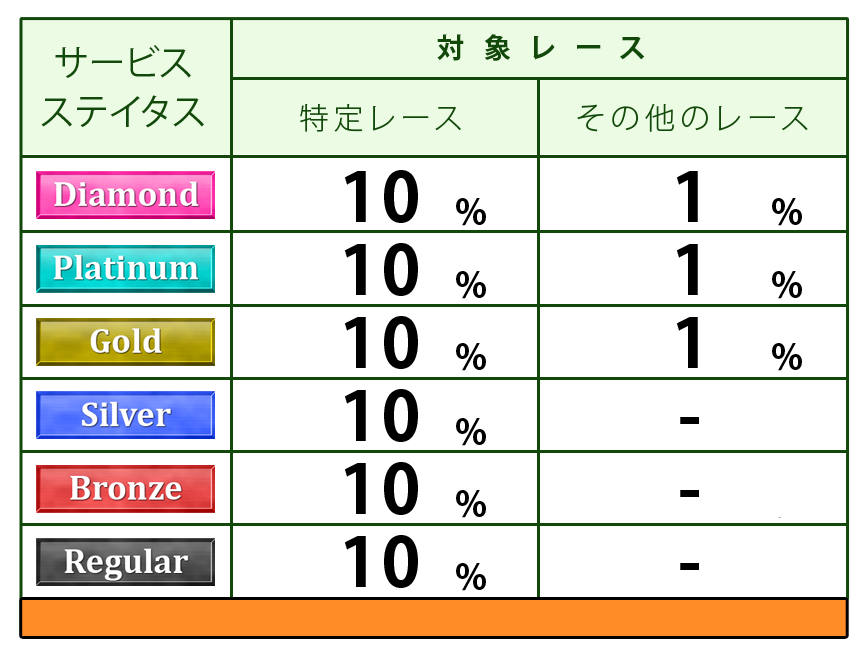866x660 pixels.
Task: Click the pink Diamond status badge
Action: (x=125, y=194)
